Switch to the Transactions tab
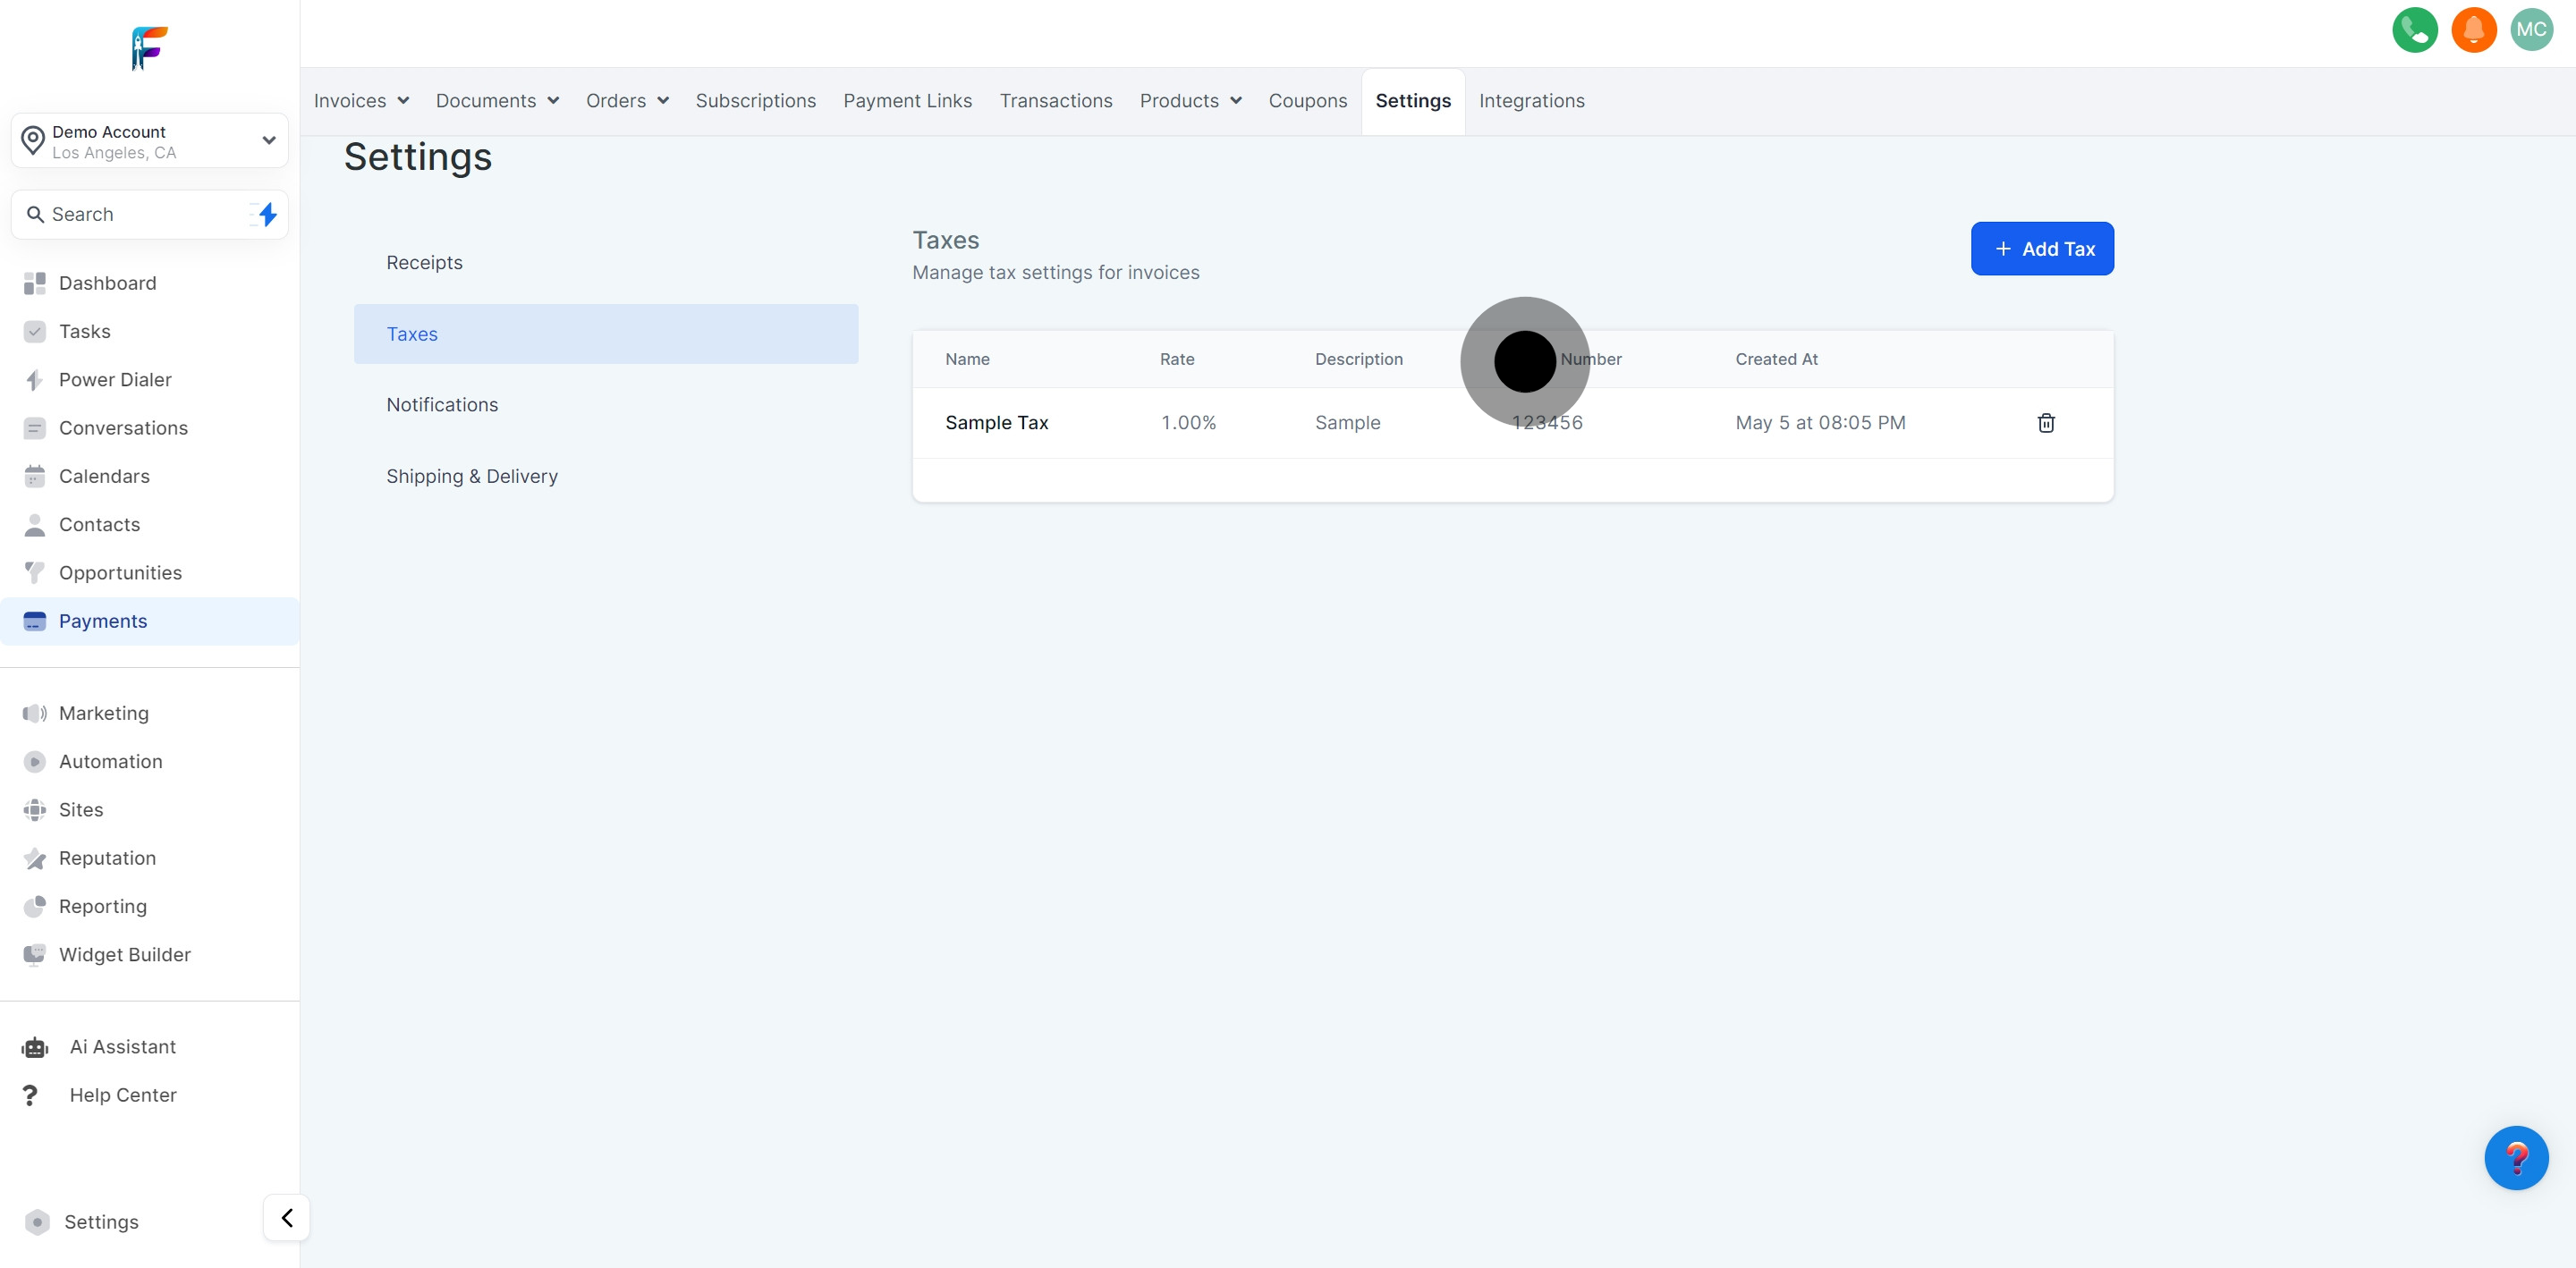Image resolution: width=2576 pixels, height=1268 pixels. (1056, 100)
